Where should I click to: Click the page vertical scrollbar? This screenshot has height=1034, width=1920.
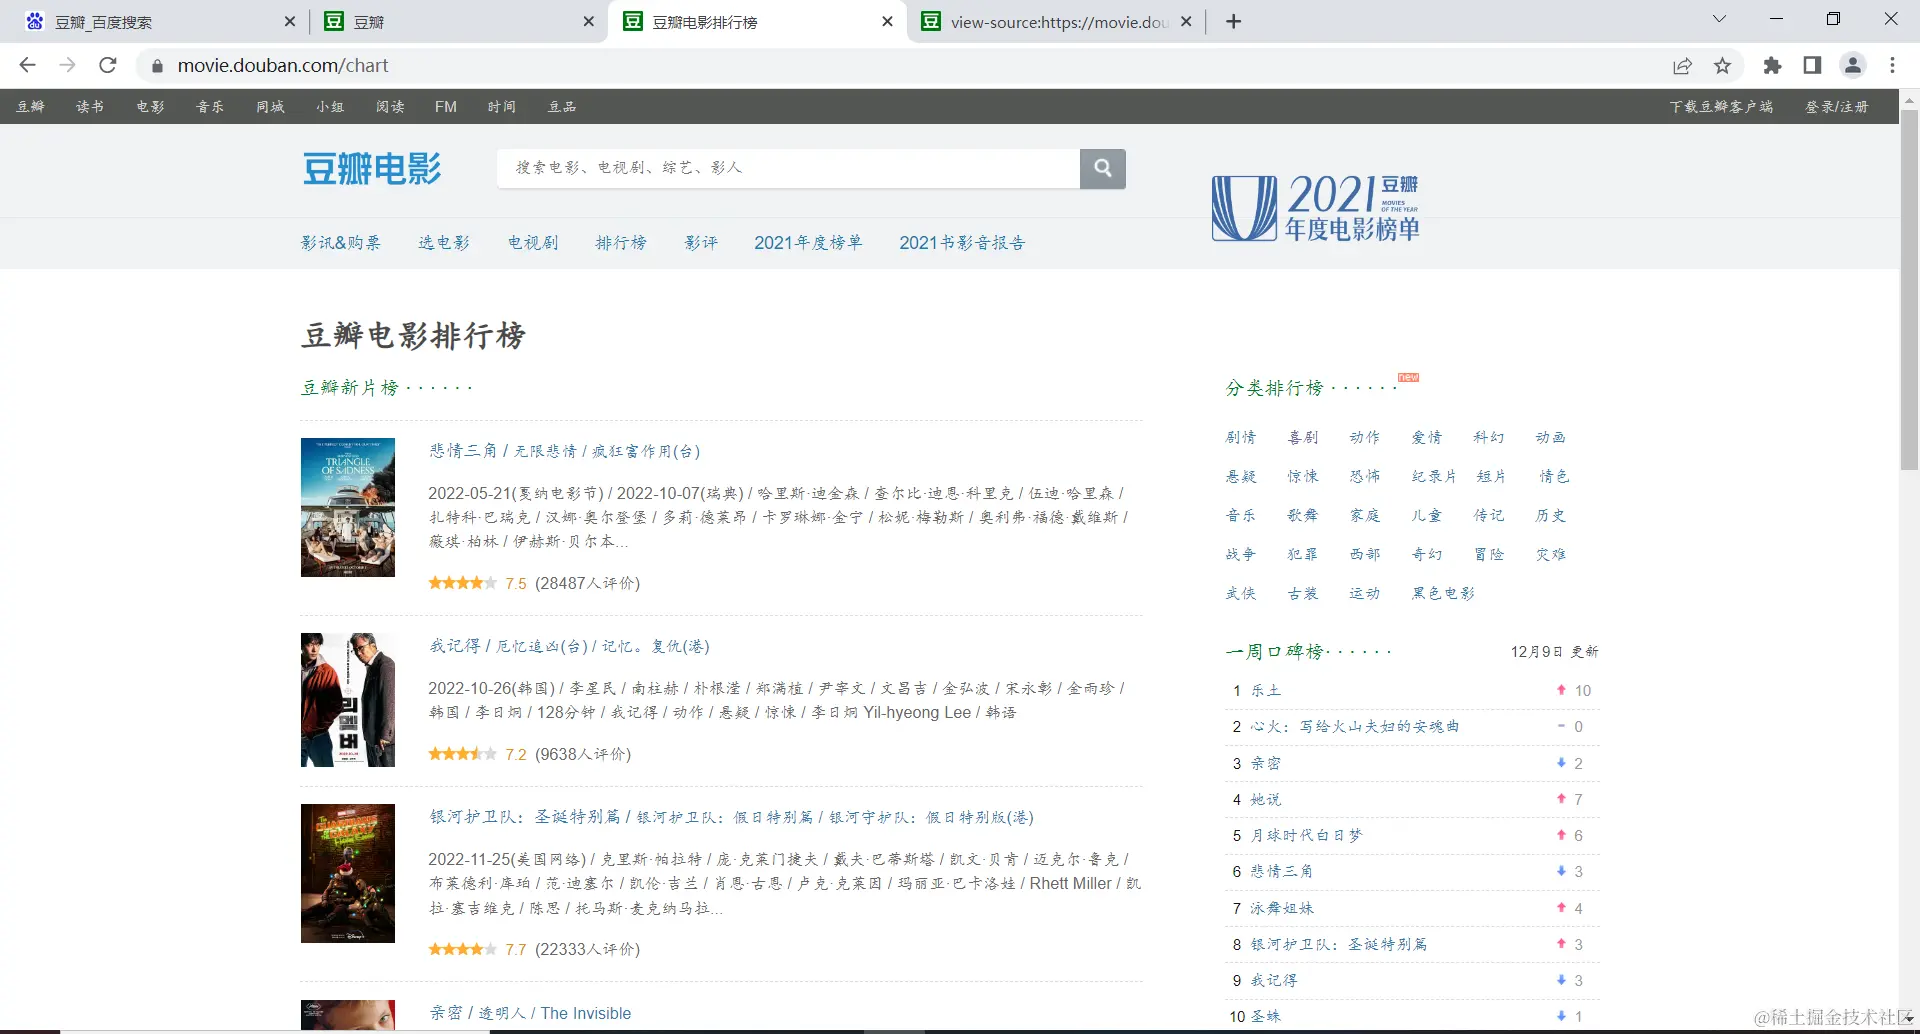click(1909, 290)
